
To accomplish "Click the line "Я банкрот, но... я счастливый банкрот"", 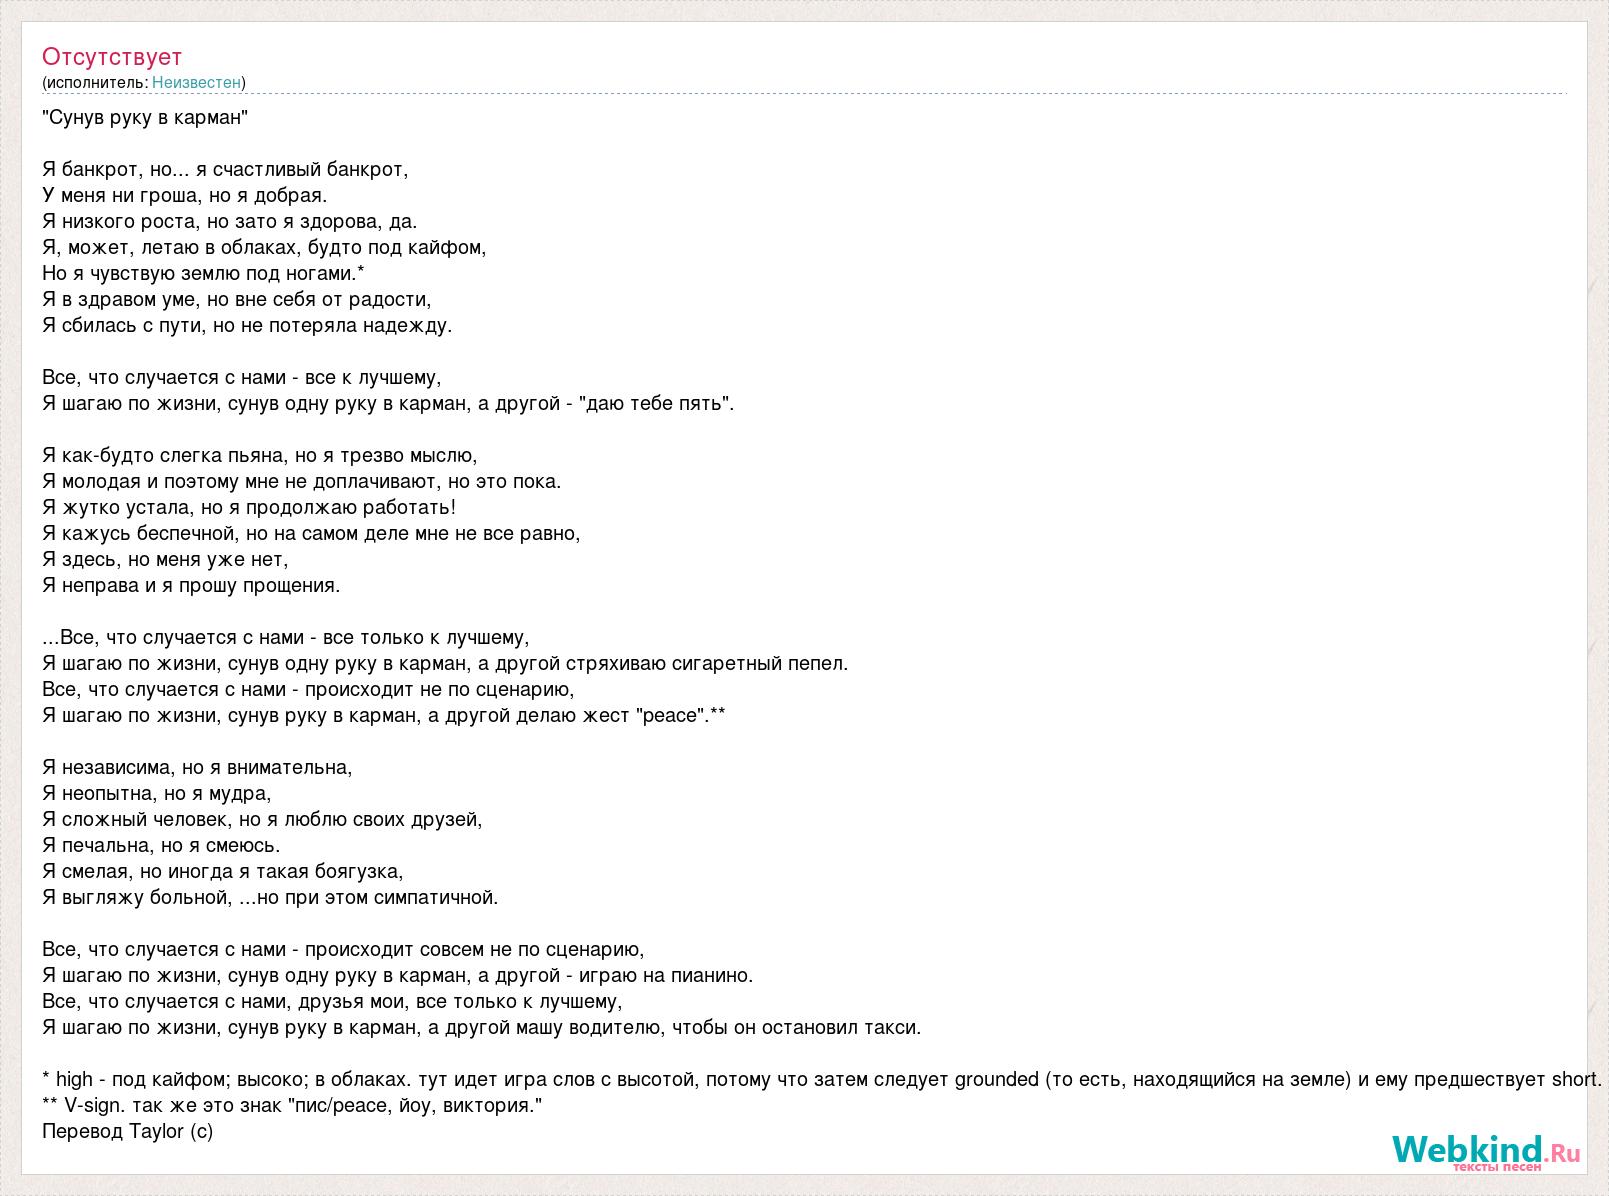I will pos(226,169).
